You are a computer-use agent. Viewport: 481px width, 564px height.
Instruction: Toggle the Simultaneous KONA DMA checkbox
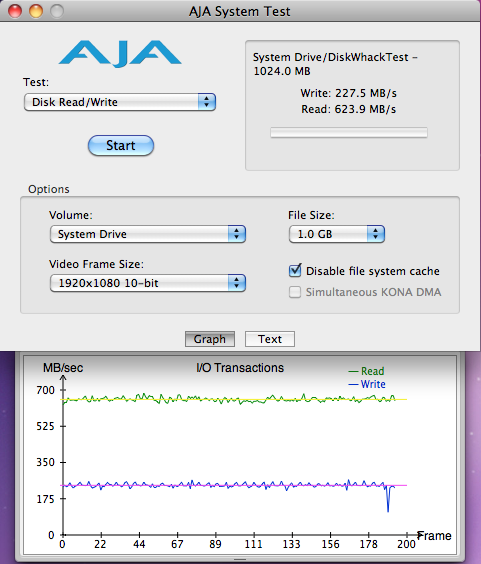coord(295,292)
